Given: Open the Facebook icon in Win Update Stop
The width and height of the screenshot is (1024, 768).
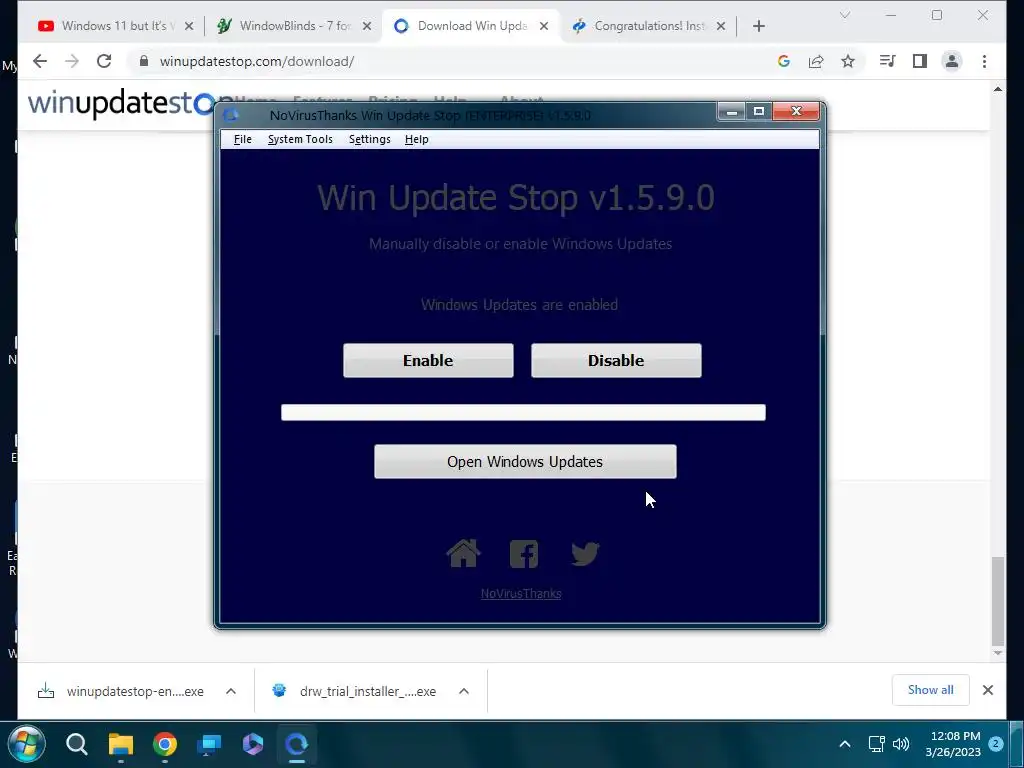Looking at the screenshot, I should pyautogui.click(x=524, y=554).
